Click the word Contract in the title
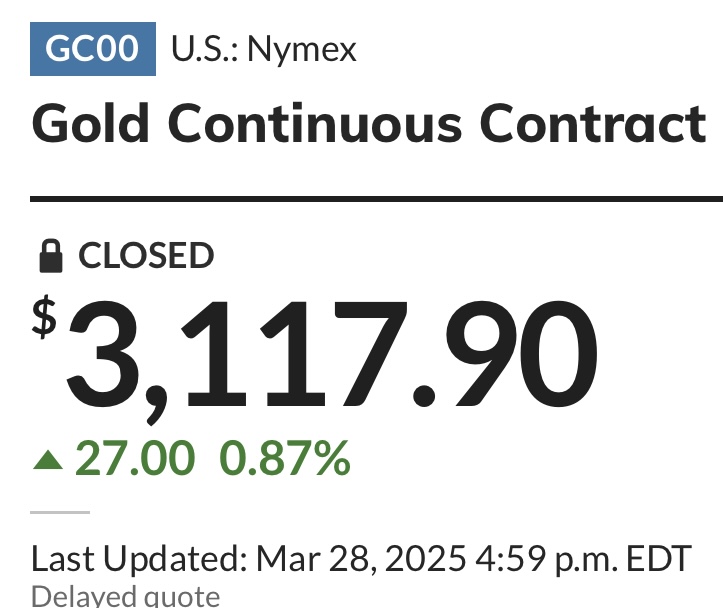The height and width of the screenshot is (608, 723). 593,124
